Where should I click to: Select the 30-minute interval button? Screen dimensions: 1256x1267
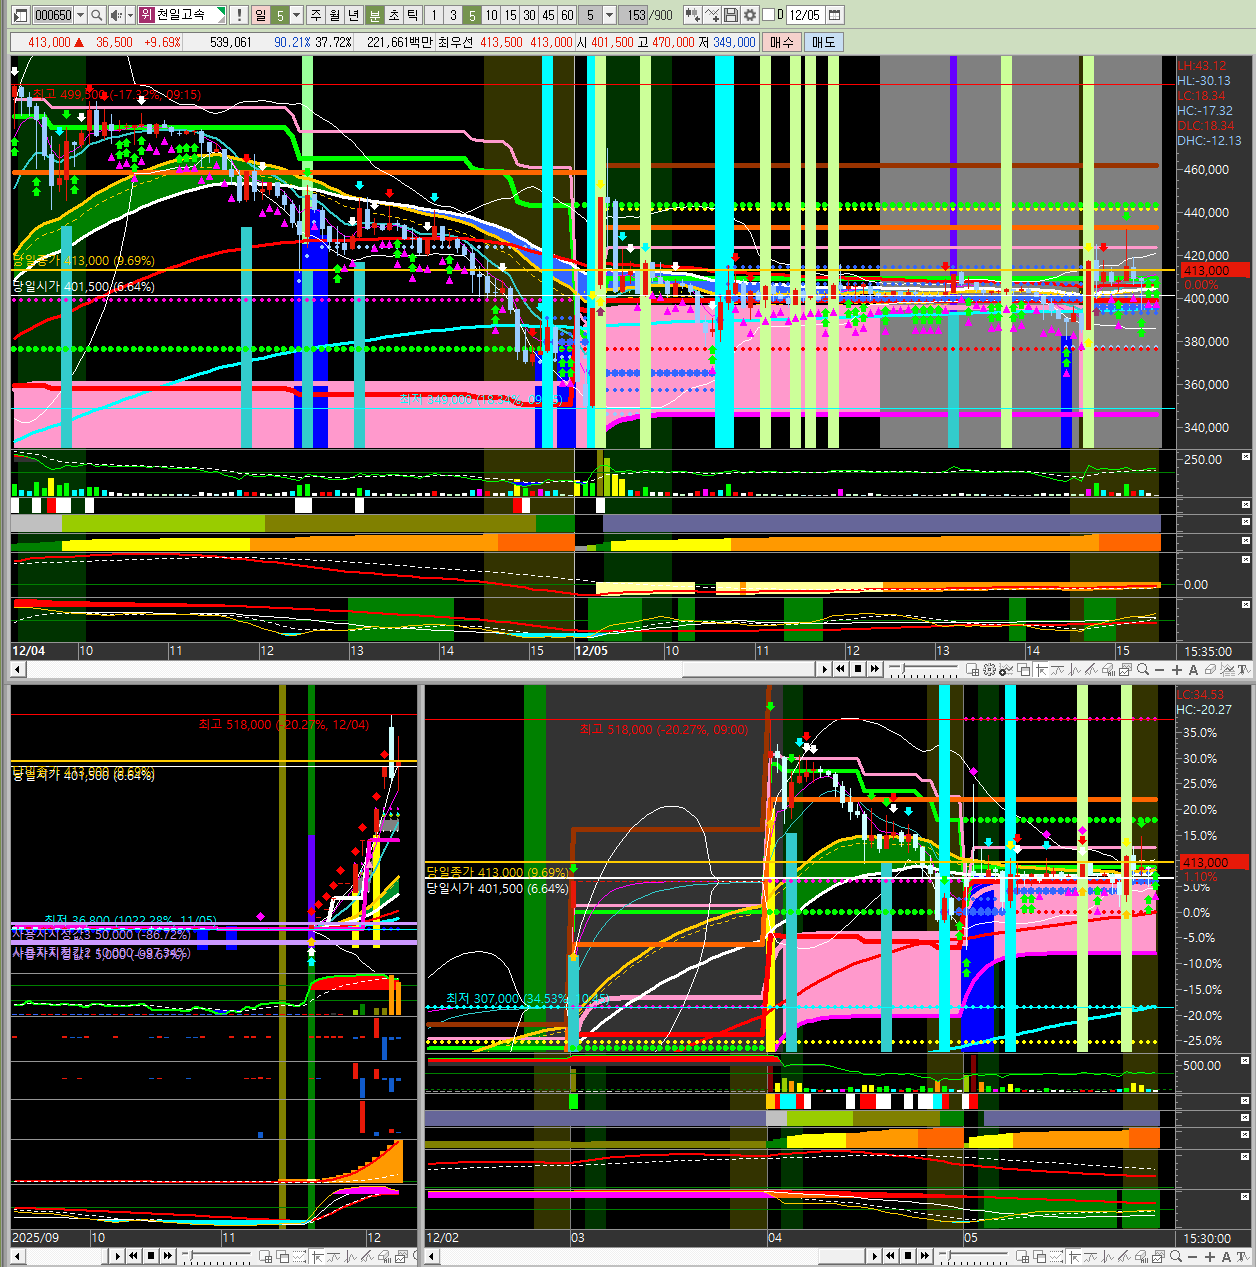click(529, 15)
